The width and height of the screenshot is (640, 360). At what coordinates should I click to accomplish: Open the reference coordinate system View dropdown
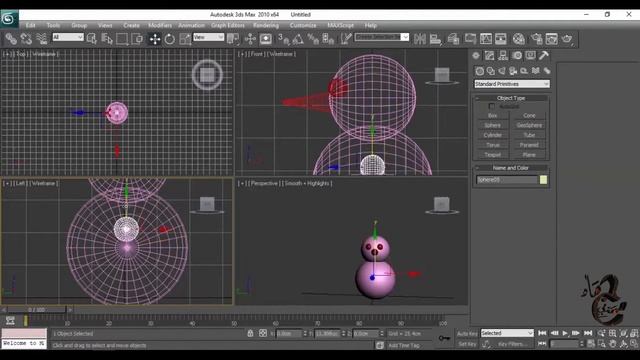click(208, 37)
